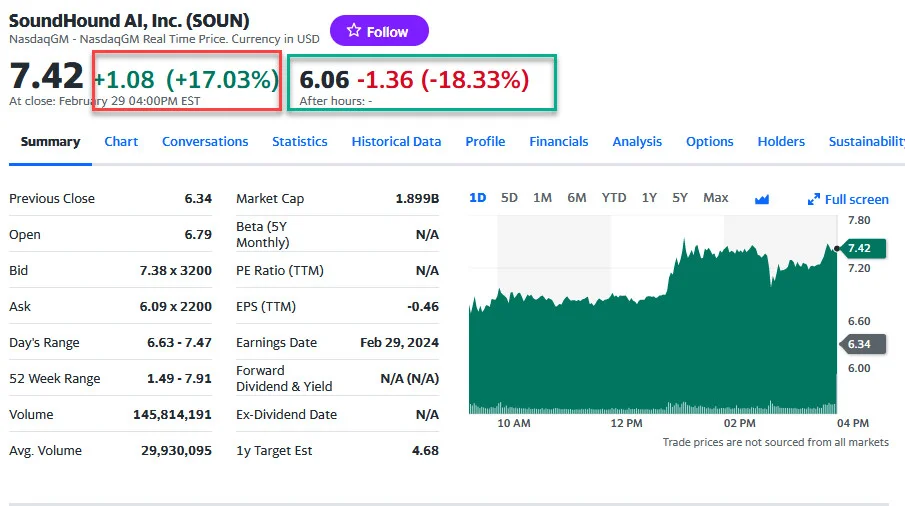Click the 6.34 previous close chart marker
The height and width of the screenshot is (506, 905).
(x=863, y=344)
